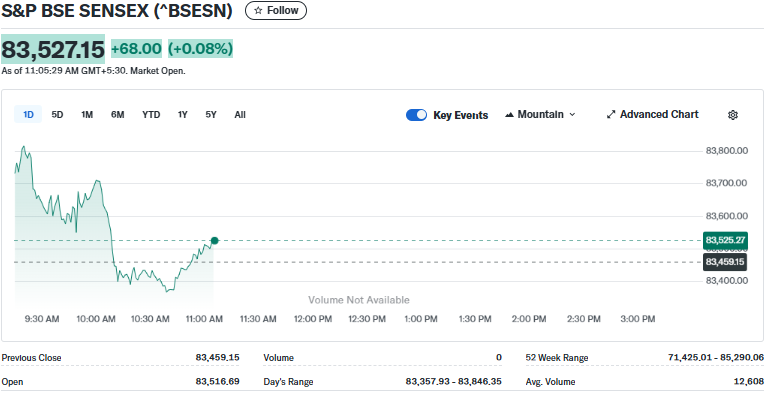Click the 83,800.00 axis label
This screenshot has height=396, width=767.
coord(726,151)
